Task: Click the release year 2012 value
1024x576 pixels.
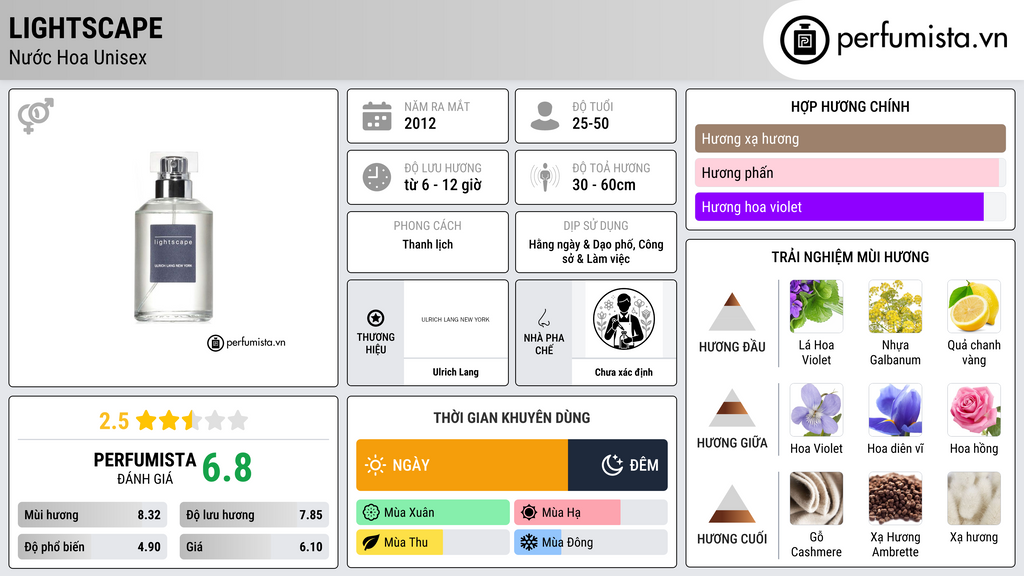Action: click(420, 123)
